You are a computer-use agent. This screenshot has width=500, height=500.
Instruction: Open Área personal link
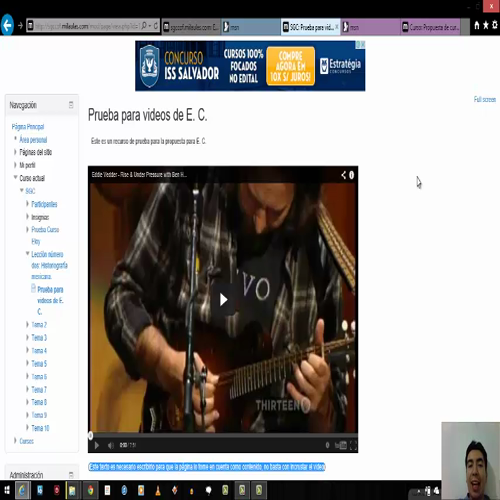(33, 140)
